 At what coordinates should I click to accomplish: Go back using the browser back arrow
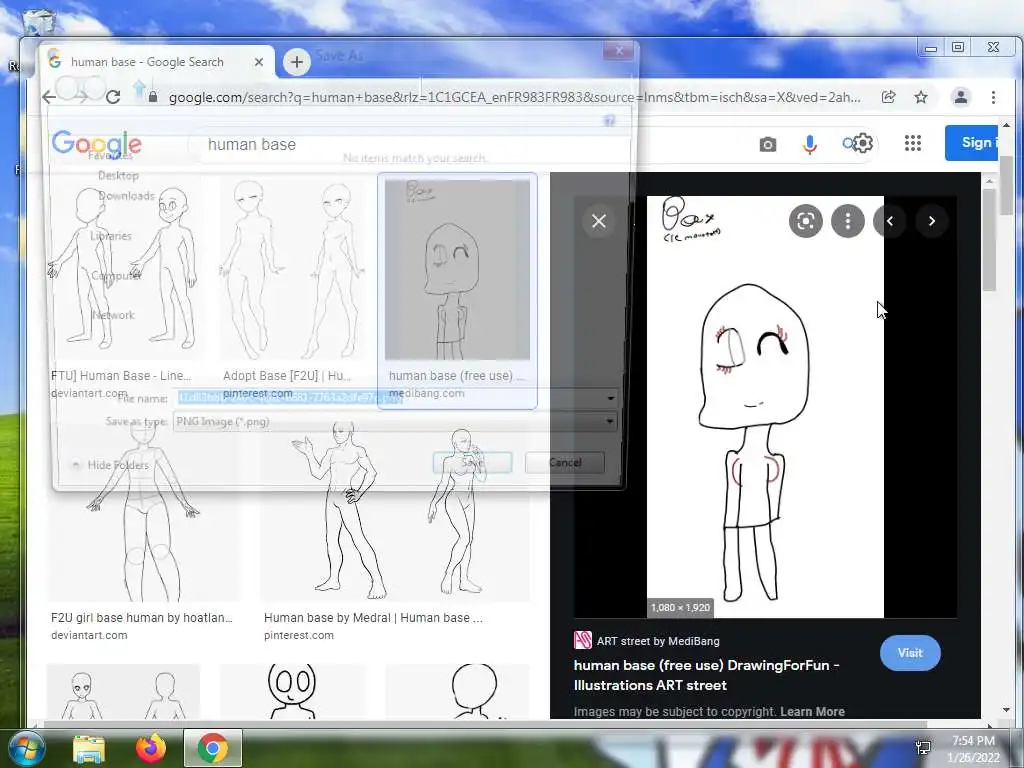tap(49, 97)
